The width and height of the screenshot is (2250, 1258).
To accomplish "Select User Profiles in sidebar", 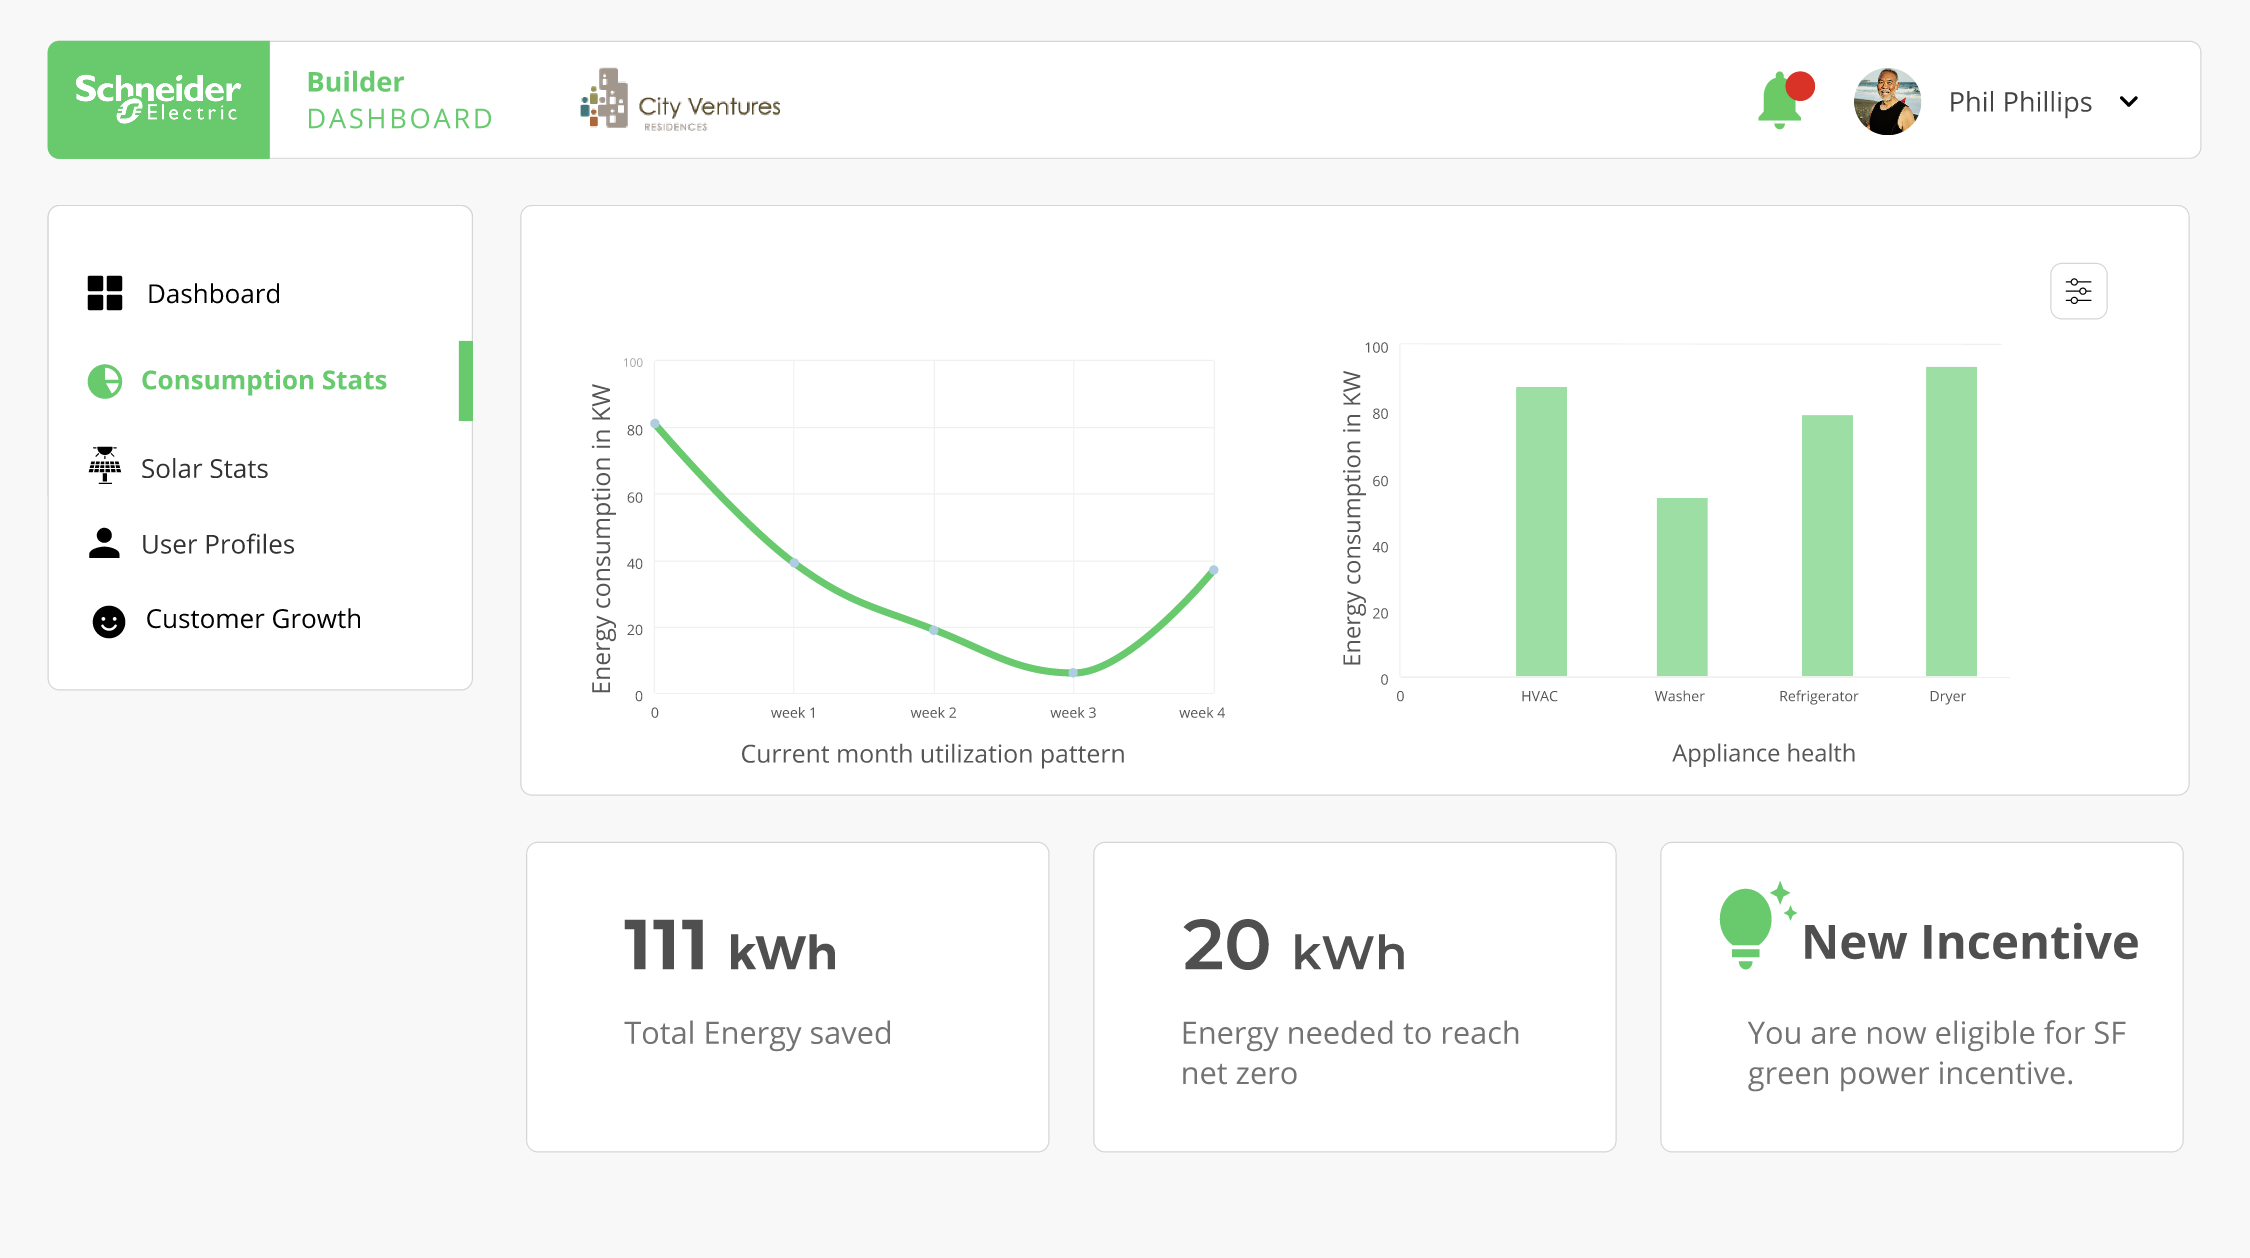I will (217, 544).
